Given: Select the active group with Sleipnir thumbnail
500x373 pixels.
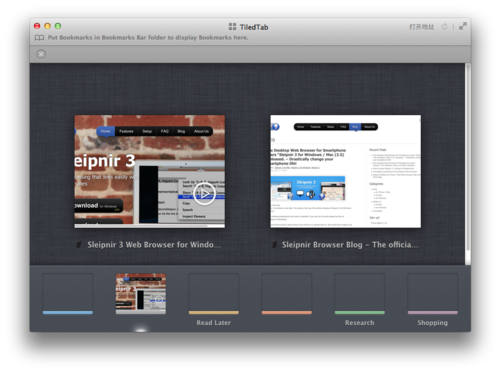Looking at the screenshot, I should [141, 294].
